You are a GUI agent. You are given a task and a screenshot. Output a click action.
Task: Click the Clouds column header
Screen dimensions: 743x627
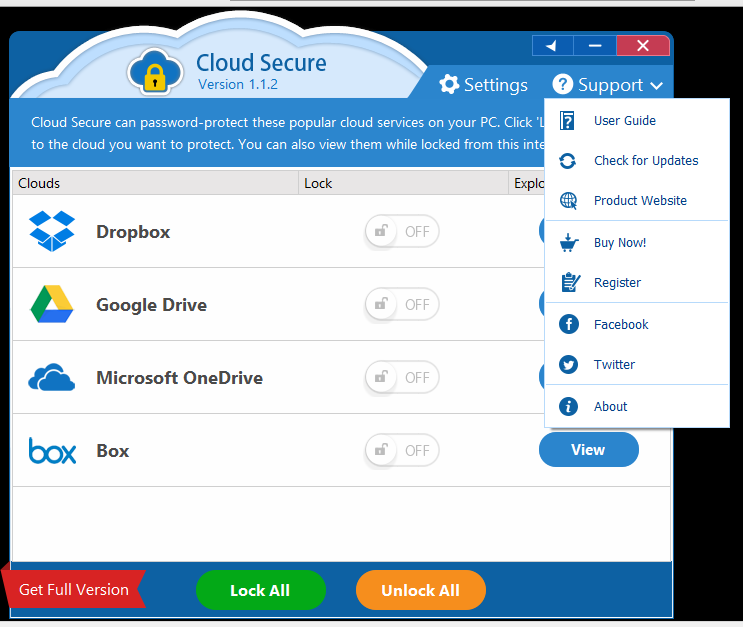[x=155, y=183]
